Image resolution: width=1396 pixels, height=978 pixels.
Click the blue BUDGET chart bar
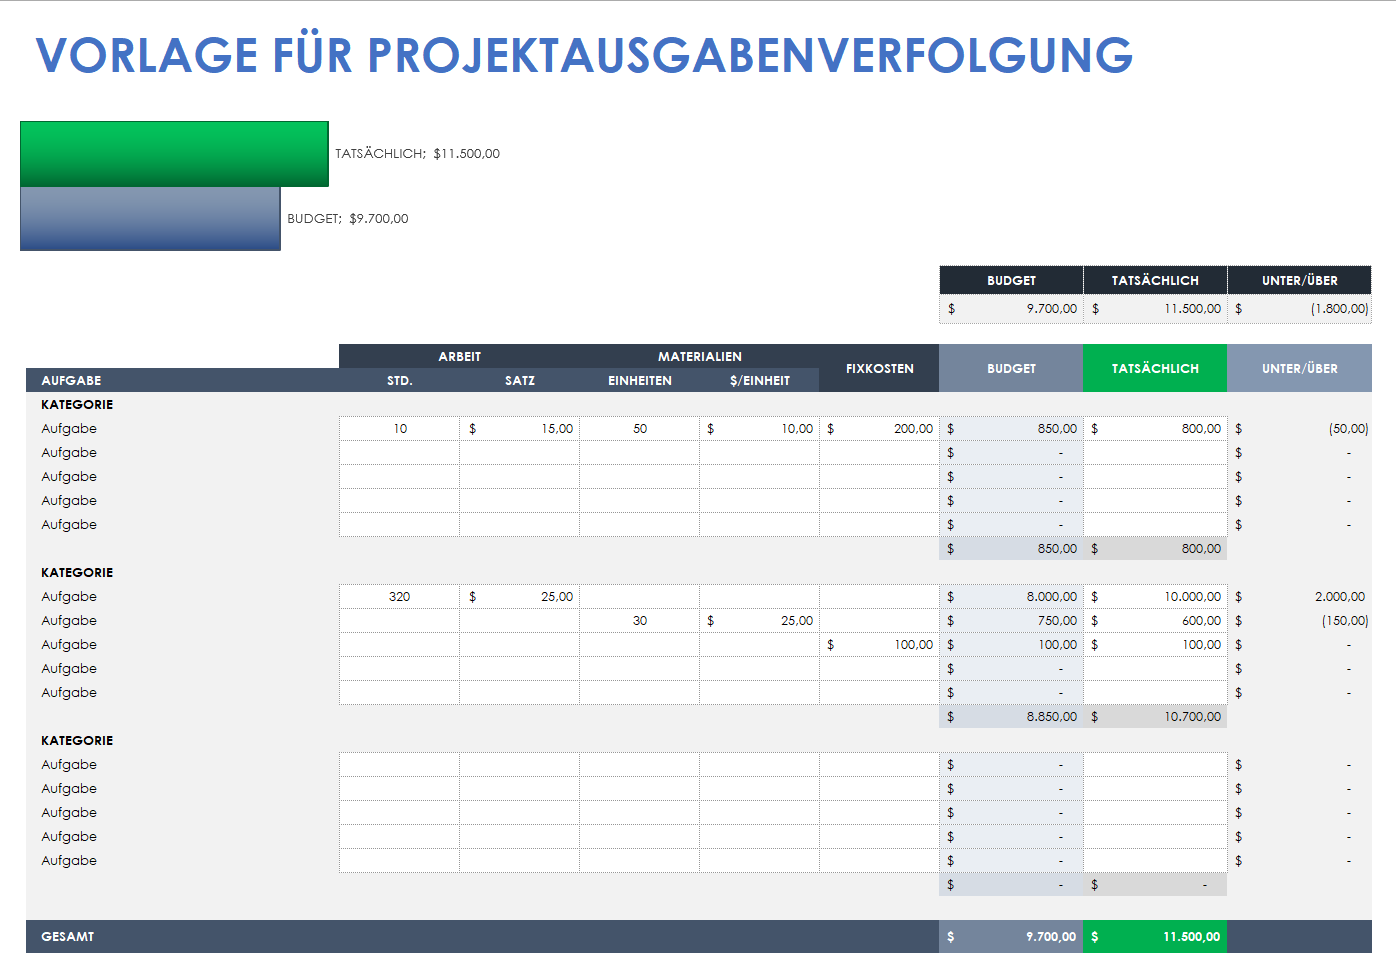click(150, 219)
